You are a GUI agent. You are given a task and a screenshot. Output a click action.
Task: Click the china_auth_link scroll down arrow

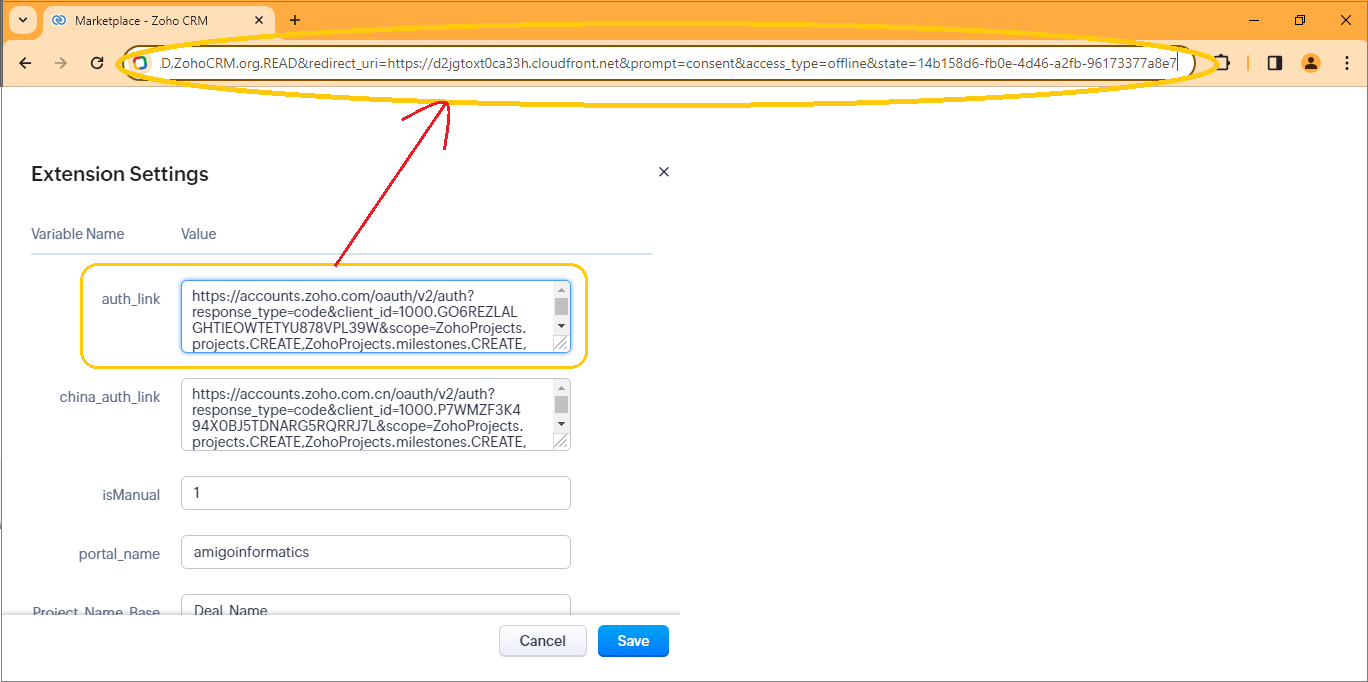[x=561, y=424]
